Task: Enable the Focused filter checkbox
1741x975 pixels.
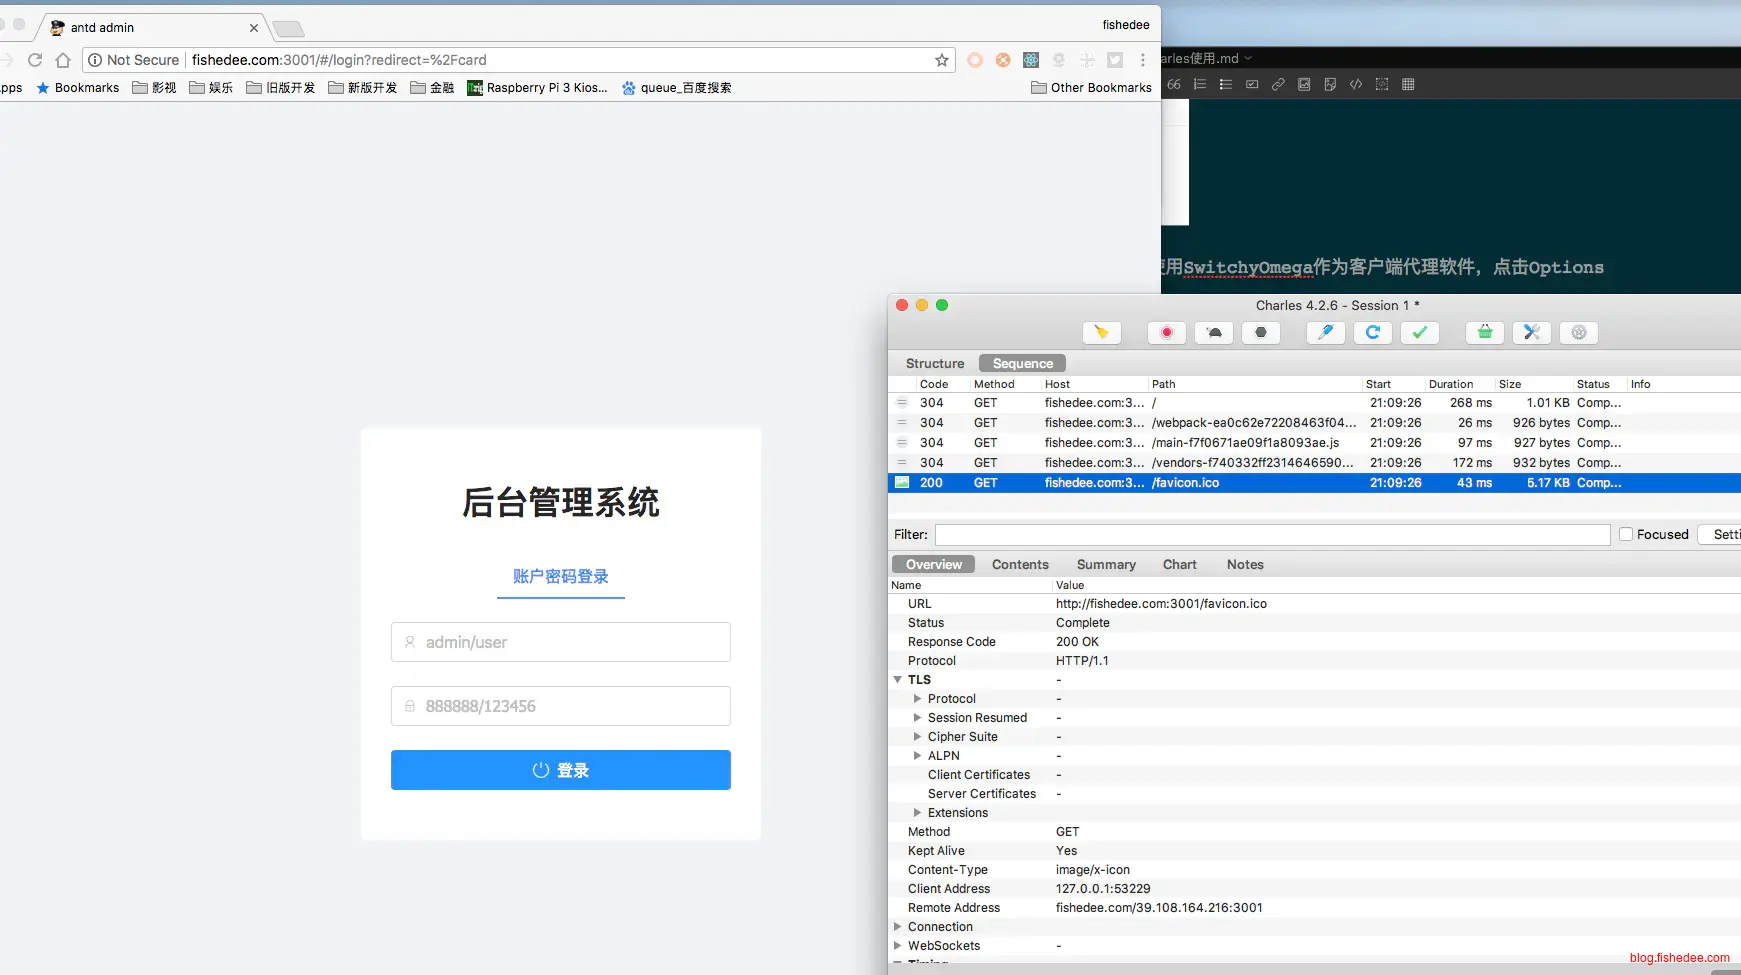Action: pos(1624,534)
